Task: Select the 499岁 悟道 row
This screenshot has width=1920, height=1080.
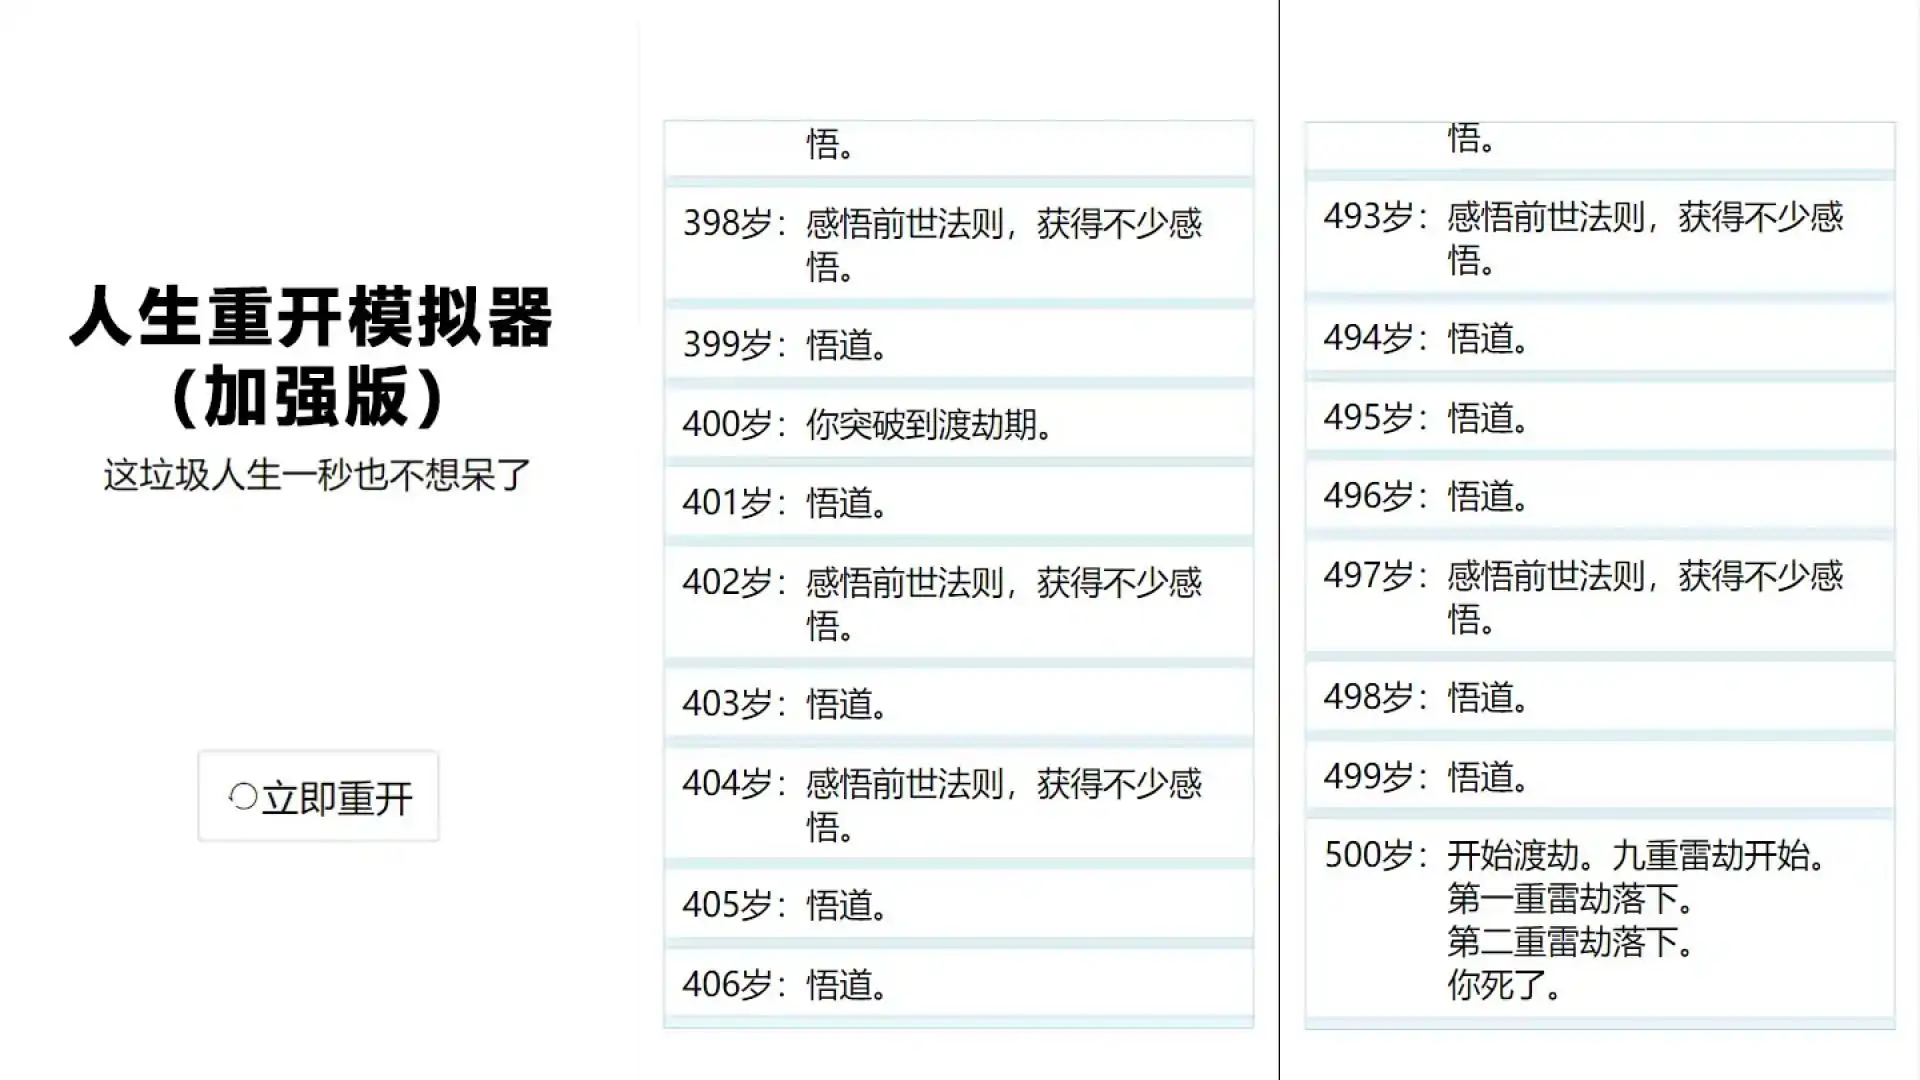Action: click(1598, 776)
